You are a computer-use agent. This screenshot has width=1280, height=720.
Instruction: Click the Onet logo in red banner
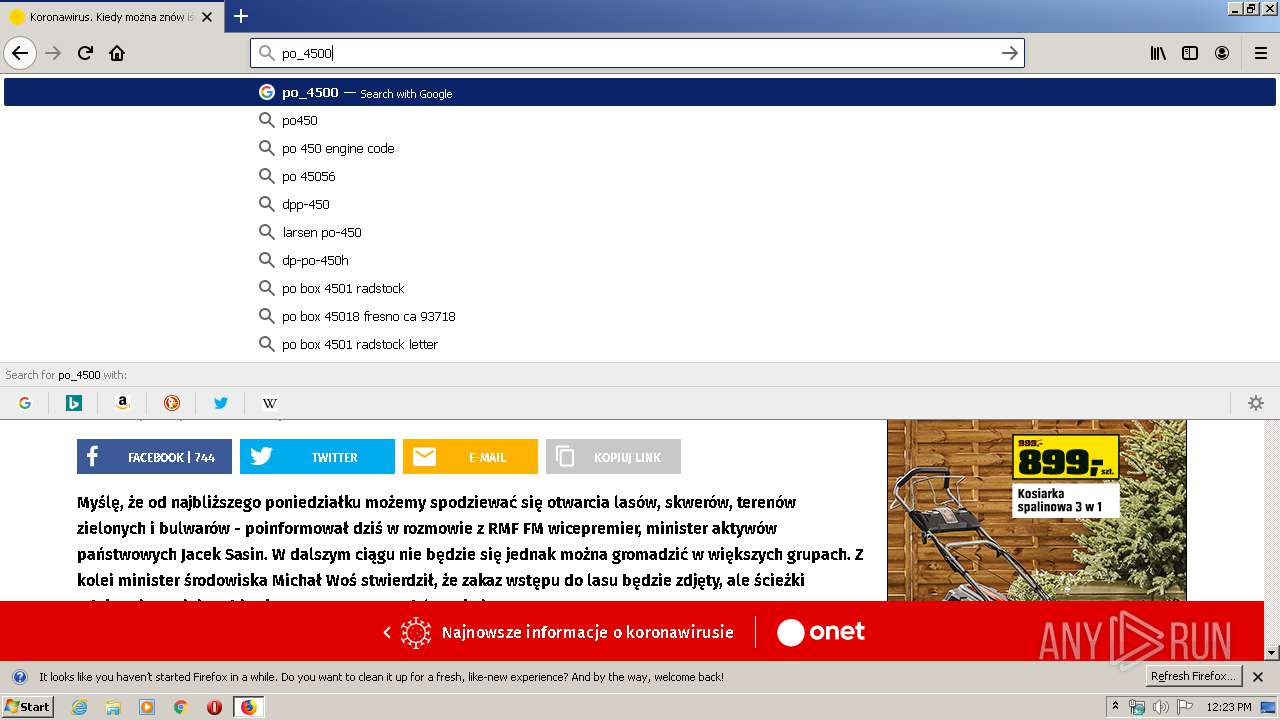click(x=821, y=632)
